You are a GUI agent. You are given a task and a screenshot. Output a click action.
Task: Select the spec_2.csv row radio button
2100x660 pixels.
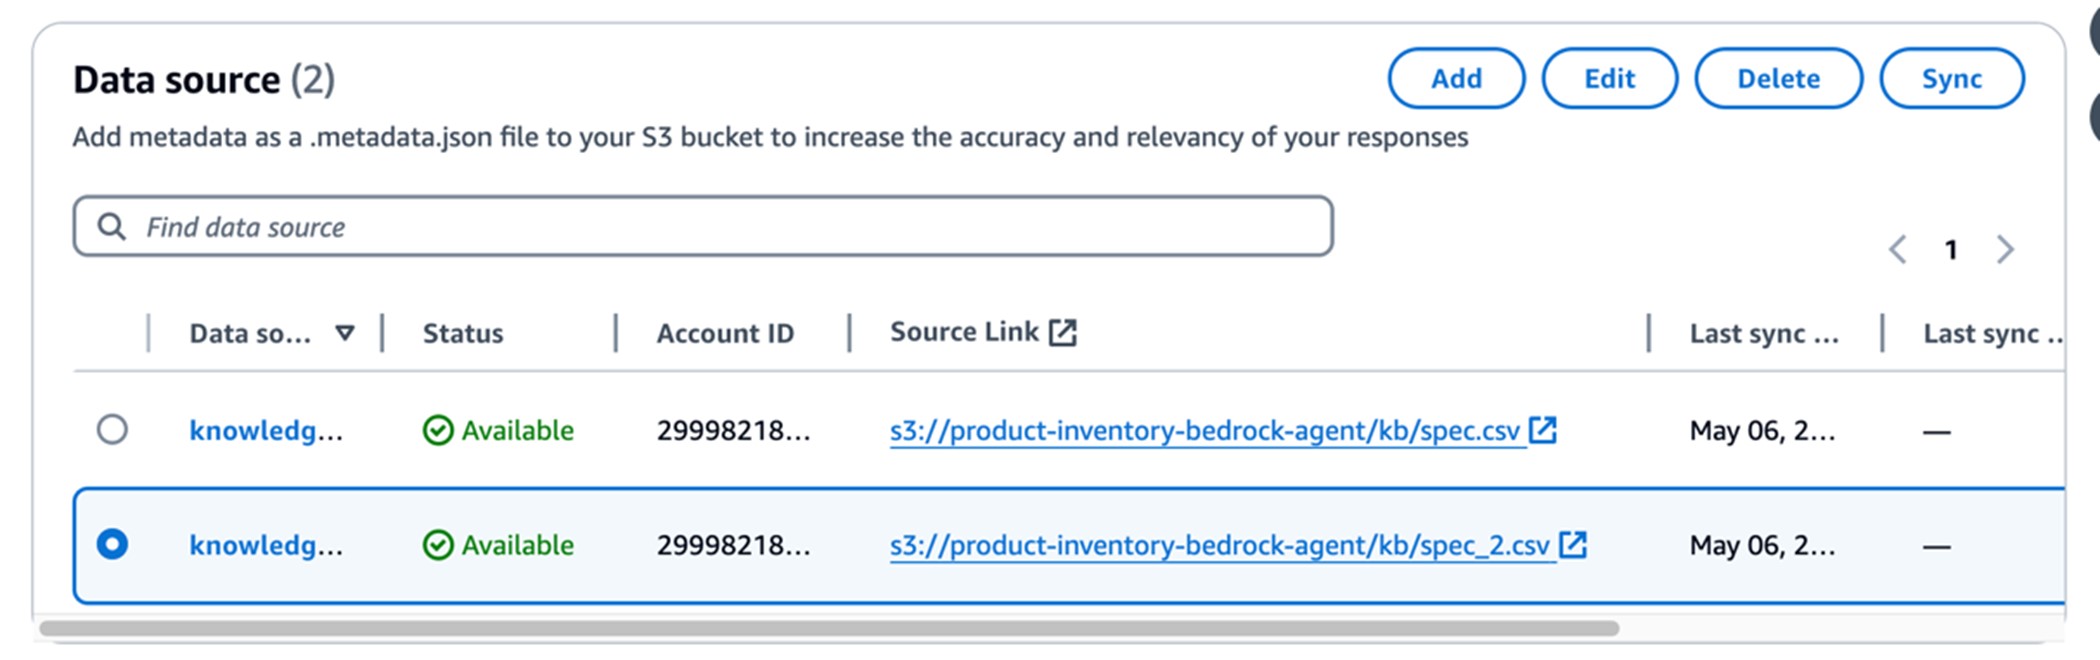pyautogui.click(x=112, y=544)
